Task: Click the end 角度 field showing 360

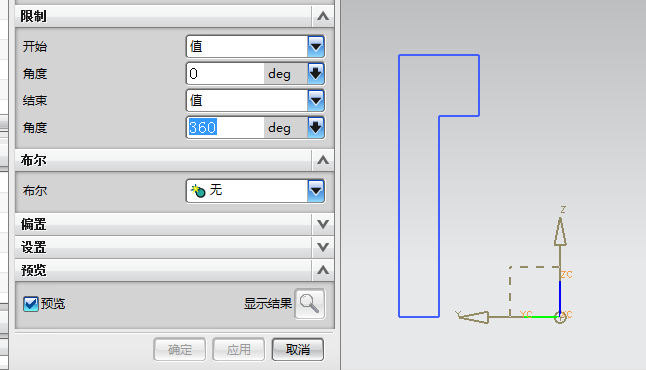Action: coord(225,128)
